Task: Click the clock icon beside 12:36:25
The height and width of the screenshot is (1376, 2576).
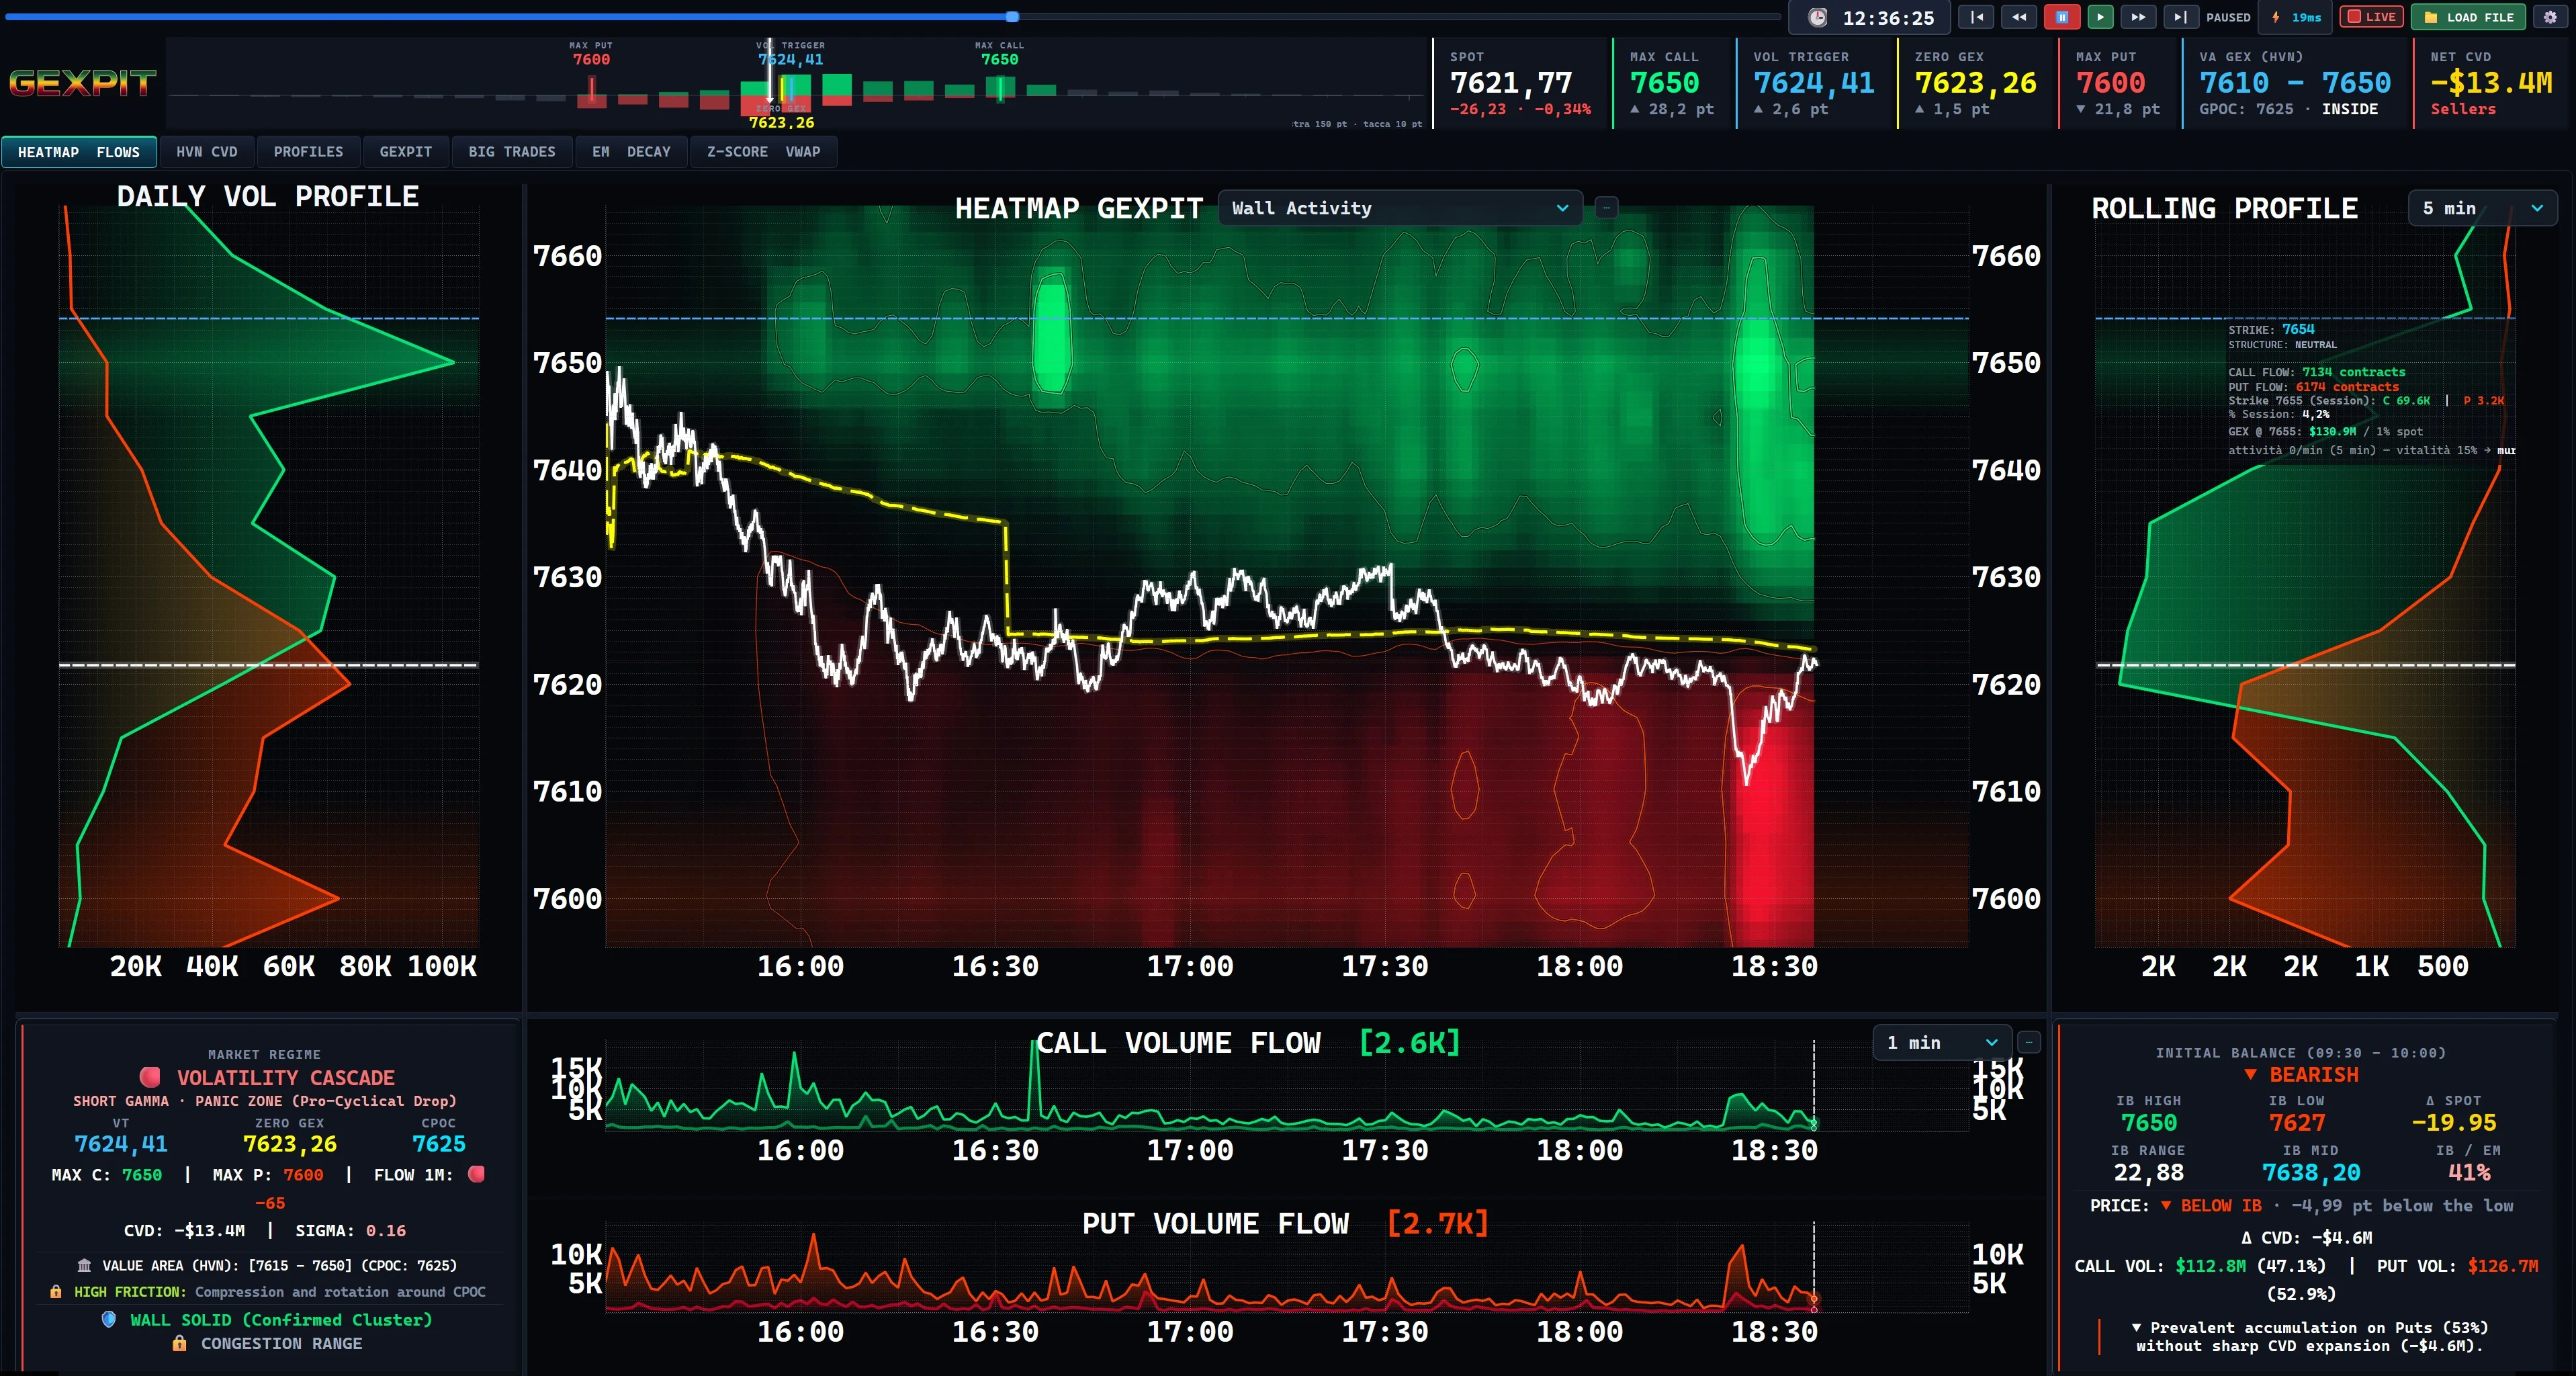Action: [1818, 18]
